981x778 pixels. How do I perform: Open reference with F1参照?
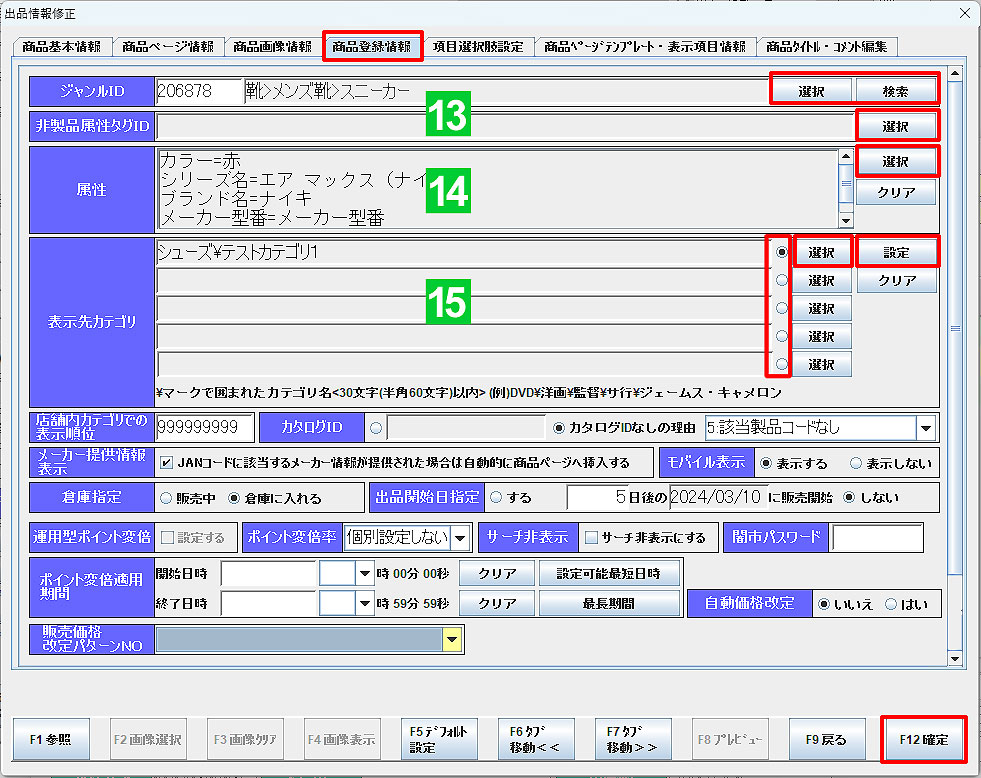point(52,740)
